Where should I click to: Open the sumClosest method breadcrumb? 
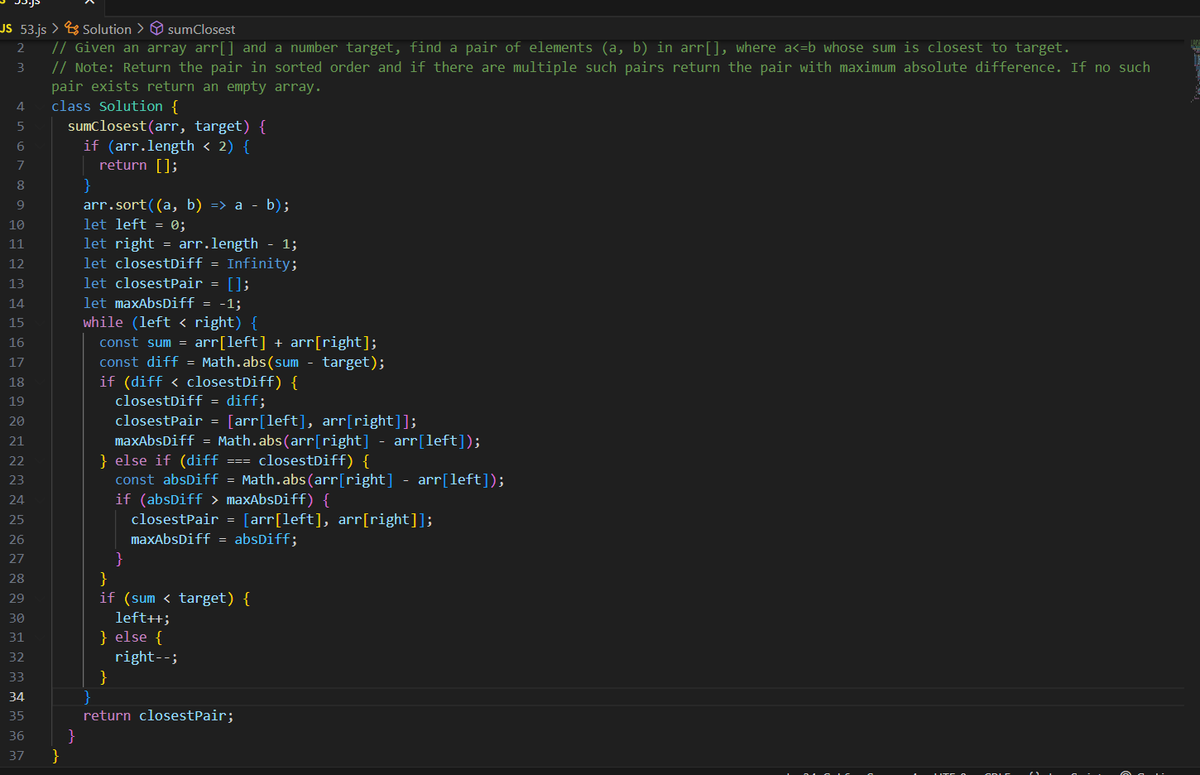point(193,29)
